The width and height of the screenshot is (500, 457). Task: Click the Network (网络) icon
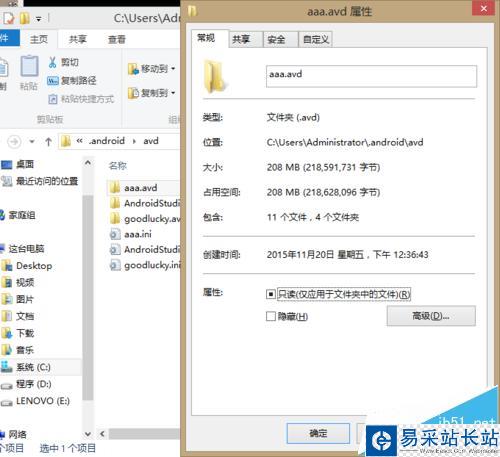tap(3, 434)
